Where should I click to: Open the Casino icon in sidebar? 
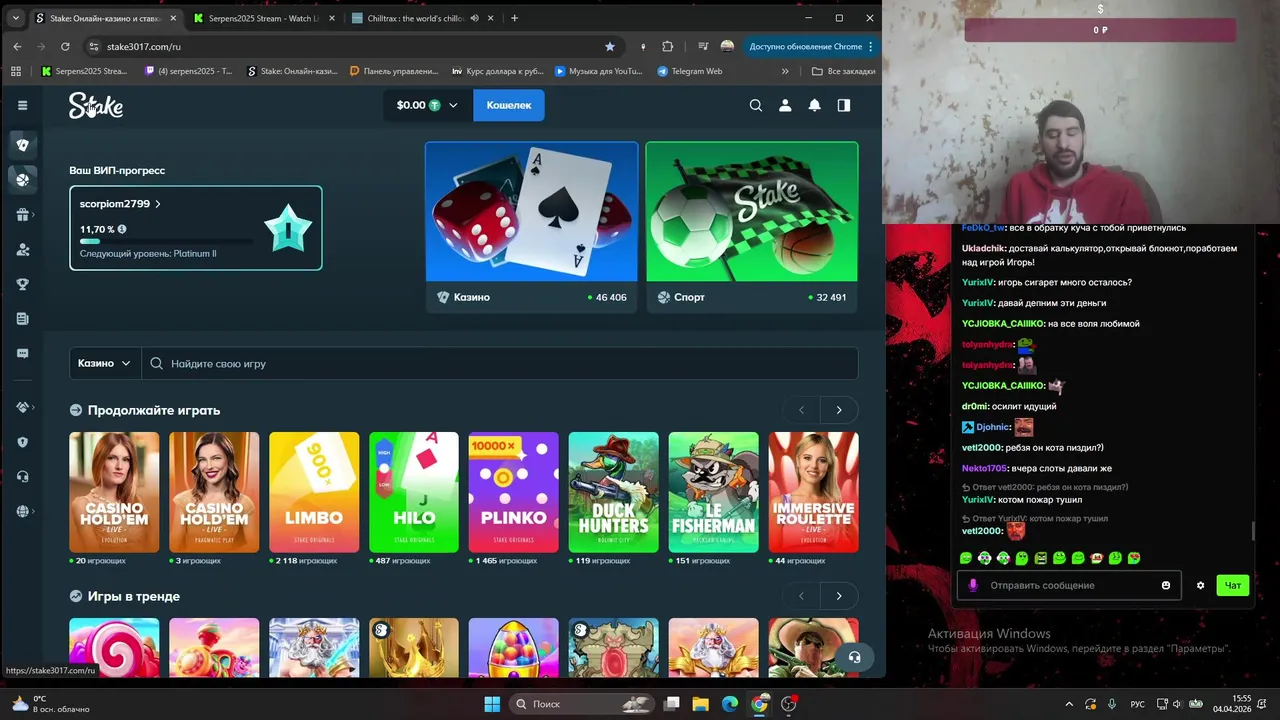23,145
